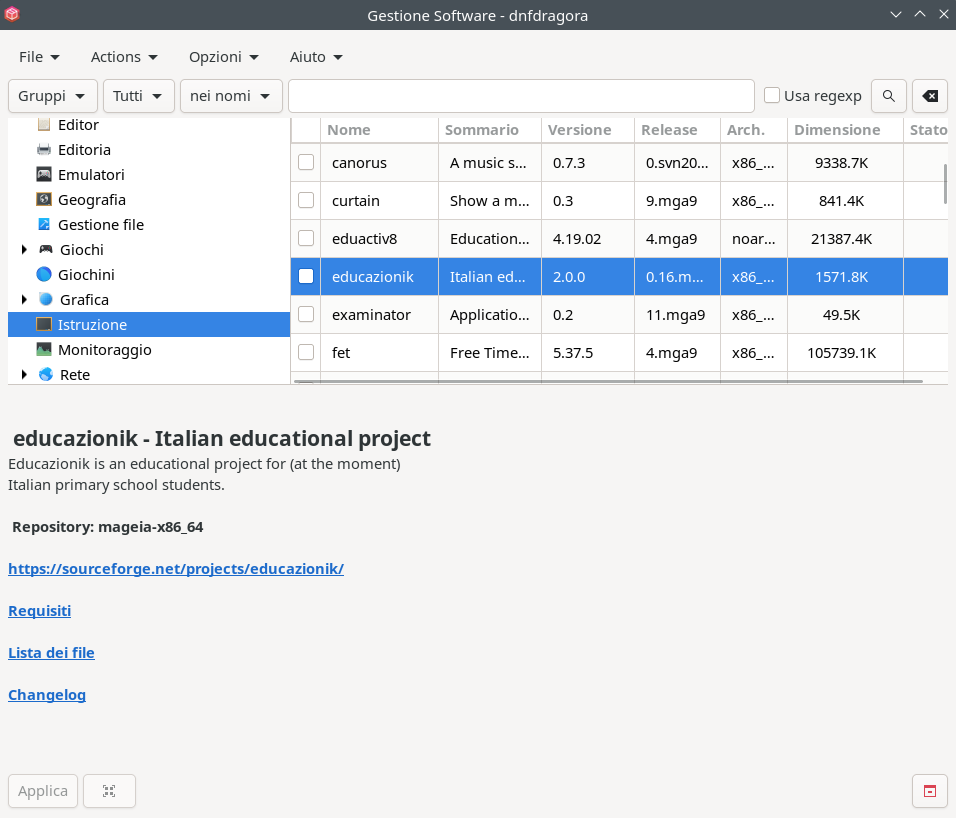The height and width of the screenshot is (818, 956).
Task: Tick the eduactiv8 package checkbox
Action: (x=306, y=238)
